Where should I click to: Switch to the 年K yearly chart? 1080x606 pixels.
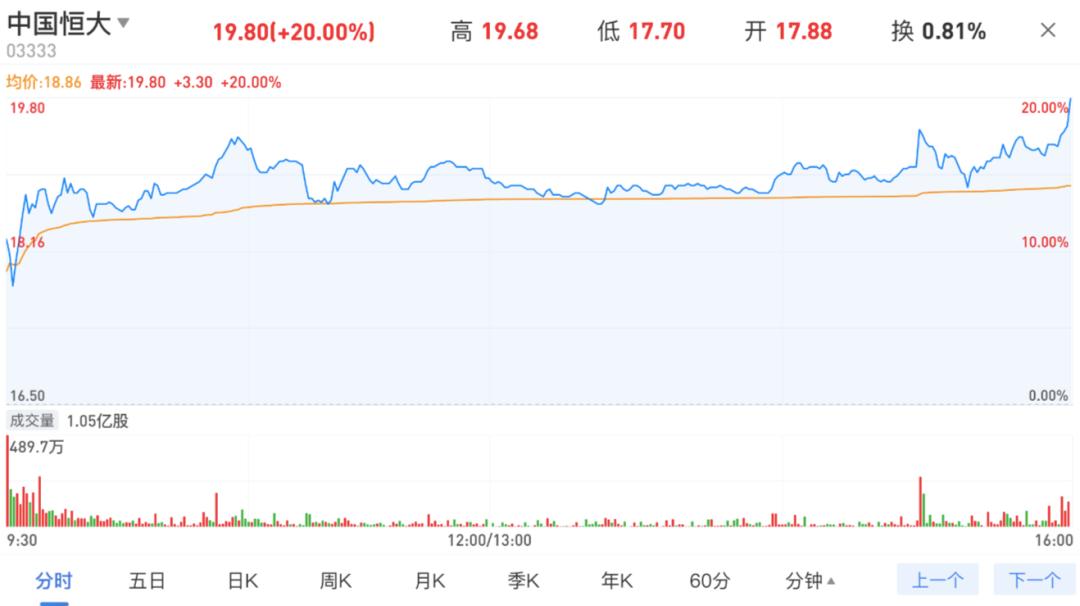616,581
